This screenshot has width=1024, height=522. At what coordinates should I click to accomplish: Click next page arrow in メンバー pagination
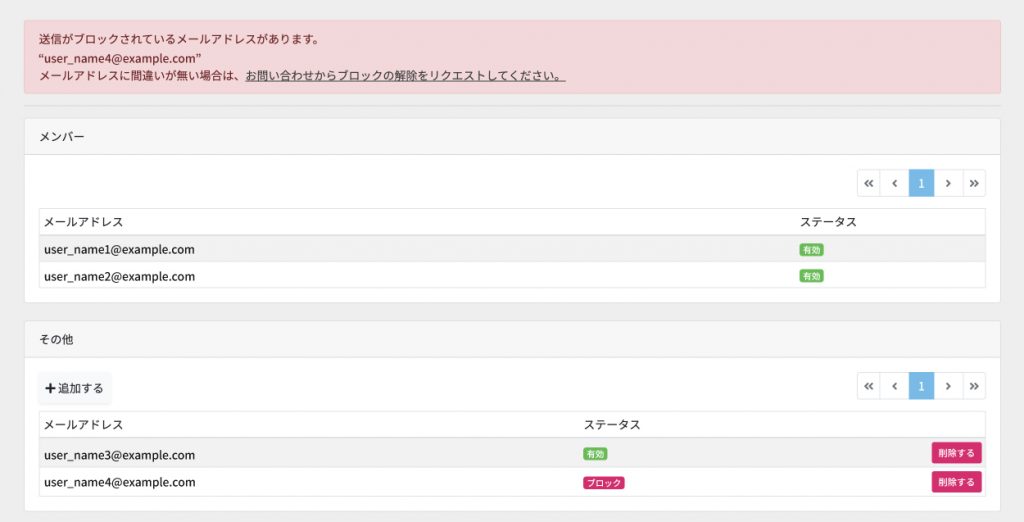[948, 183]
